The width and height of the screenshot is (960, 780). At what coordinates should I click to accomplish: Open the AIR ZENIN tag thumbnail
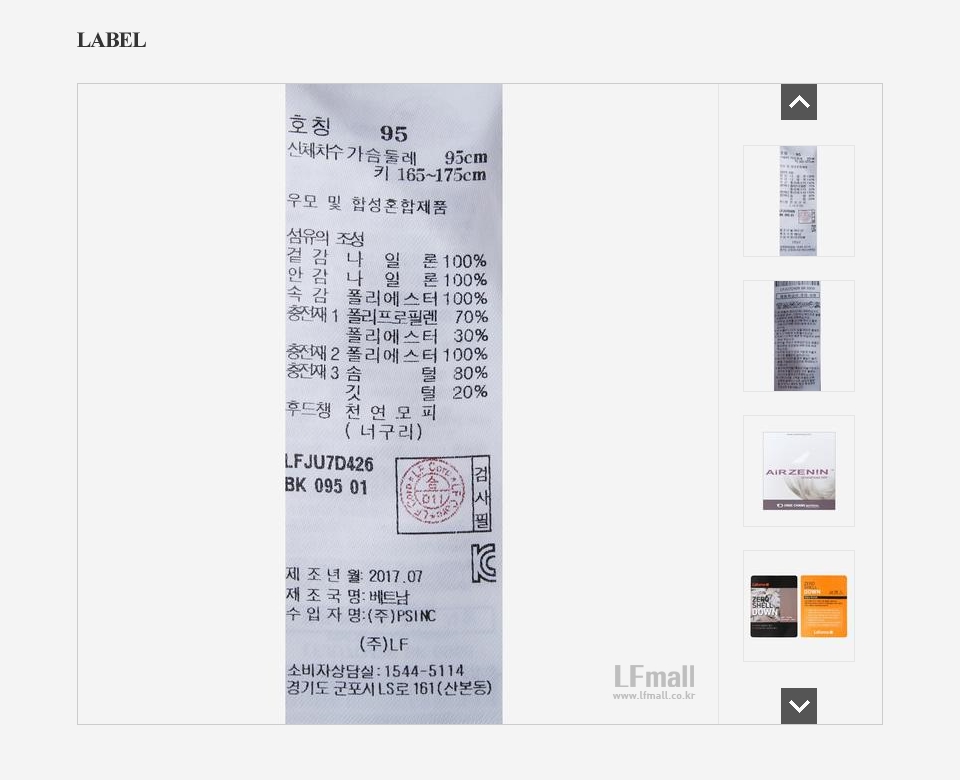coord(798,471)
